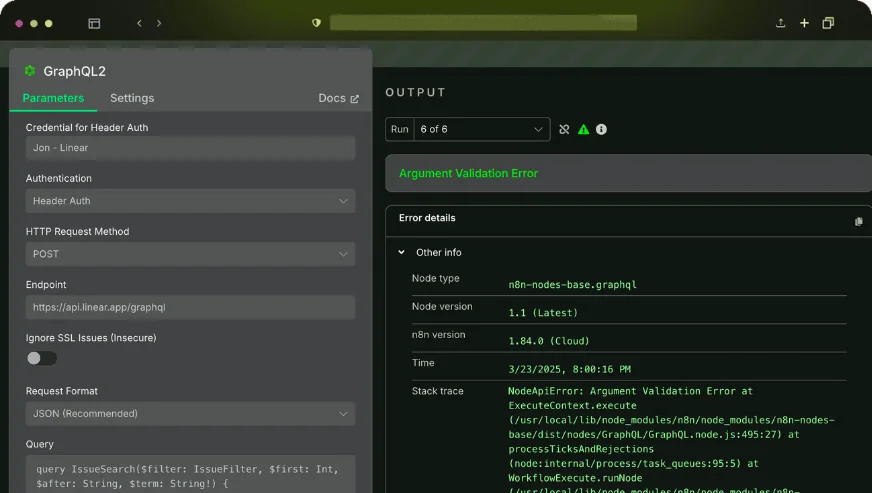Click the info circle icon

point(601,129)
